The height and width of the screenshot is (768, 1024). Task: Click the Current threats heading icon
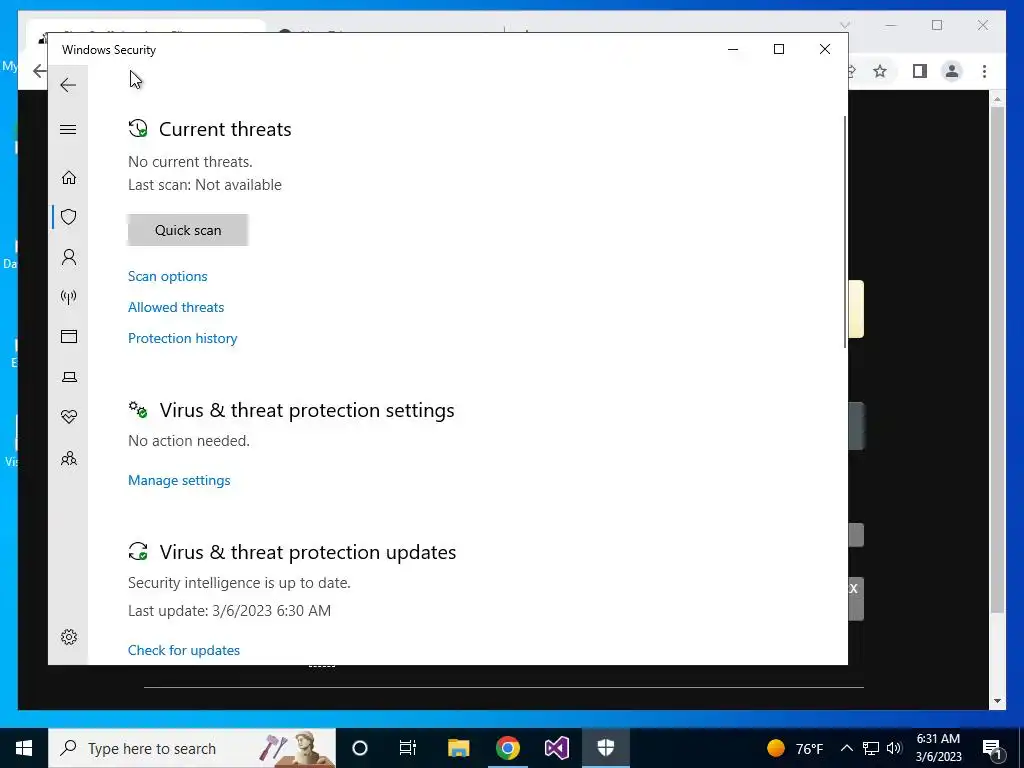click(x=138, y=129)
